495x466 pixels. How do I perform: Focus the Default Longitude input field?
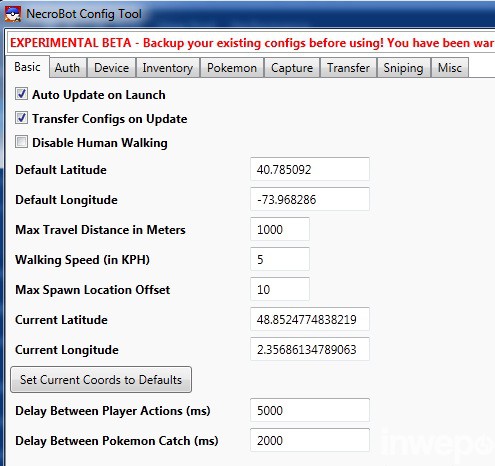[310, 199]
